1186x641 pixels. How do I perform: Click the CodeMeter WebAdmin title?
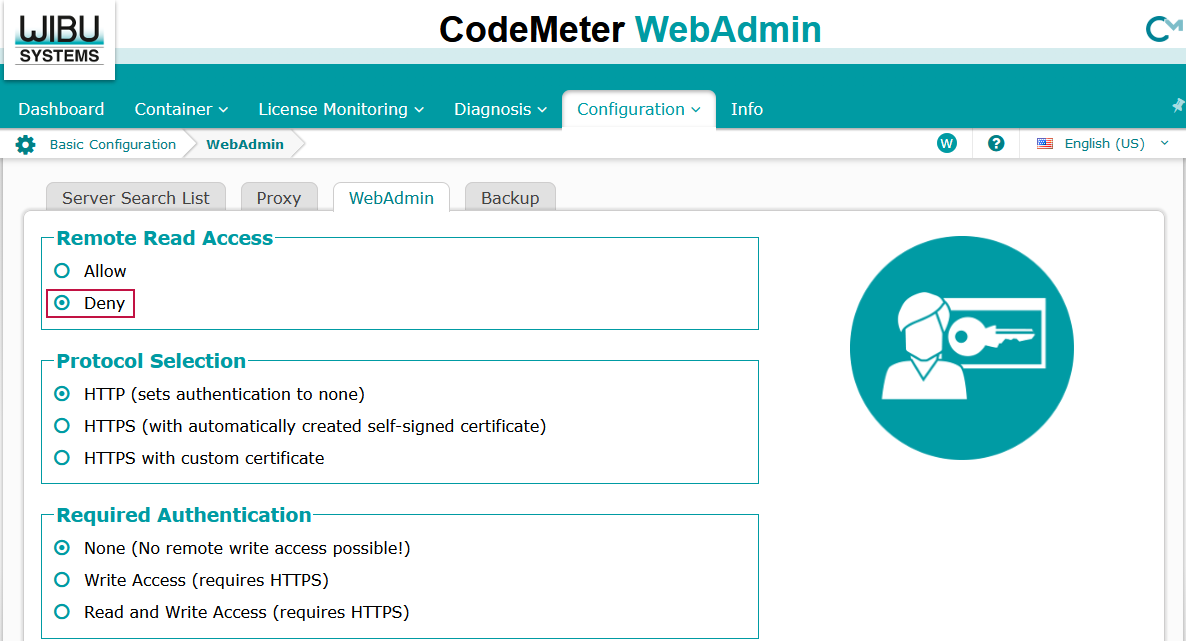(630, 30)
